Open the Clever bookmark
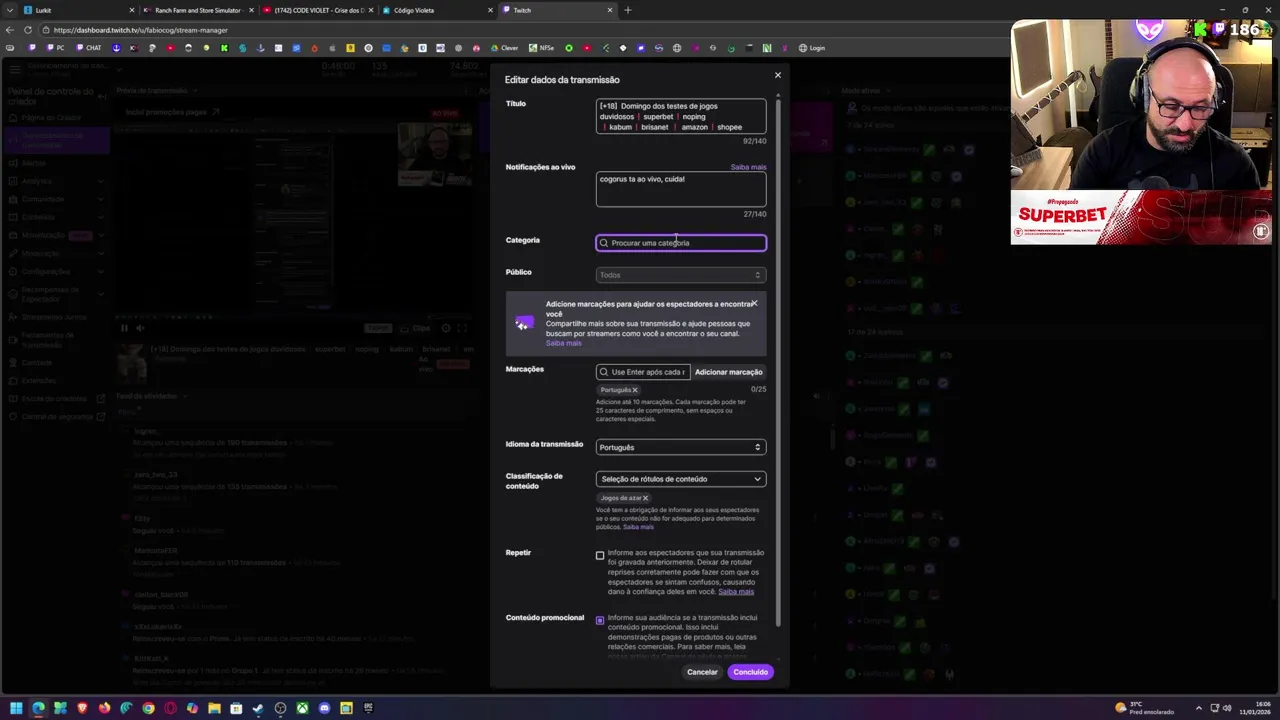This screenshot has width=1280, height=720. tap(504, 48)
